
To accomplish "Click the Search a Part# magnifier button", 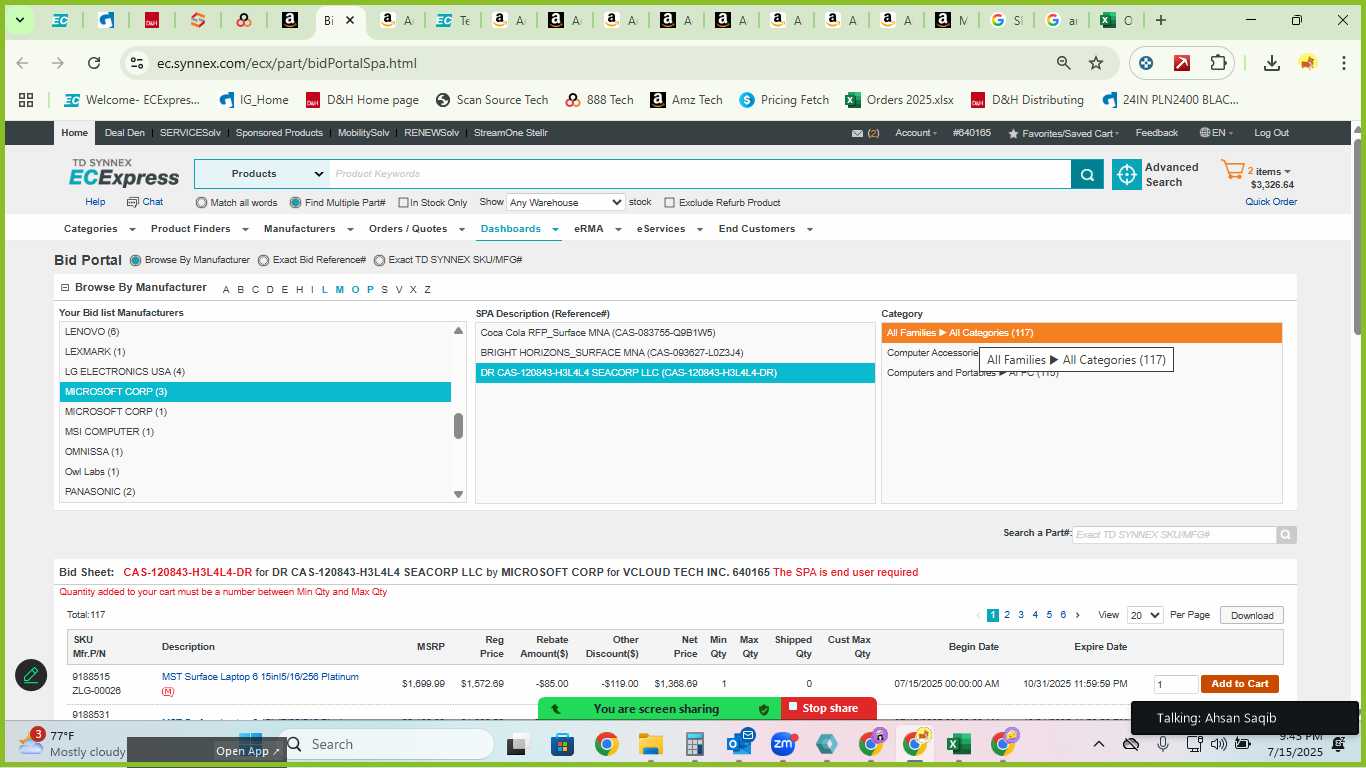I will 1286,535.
